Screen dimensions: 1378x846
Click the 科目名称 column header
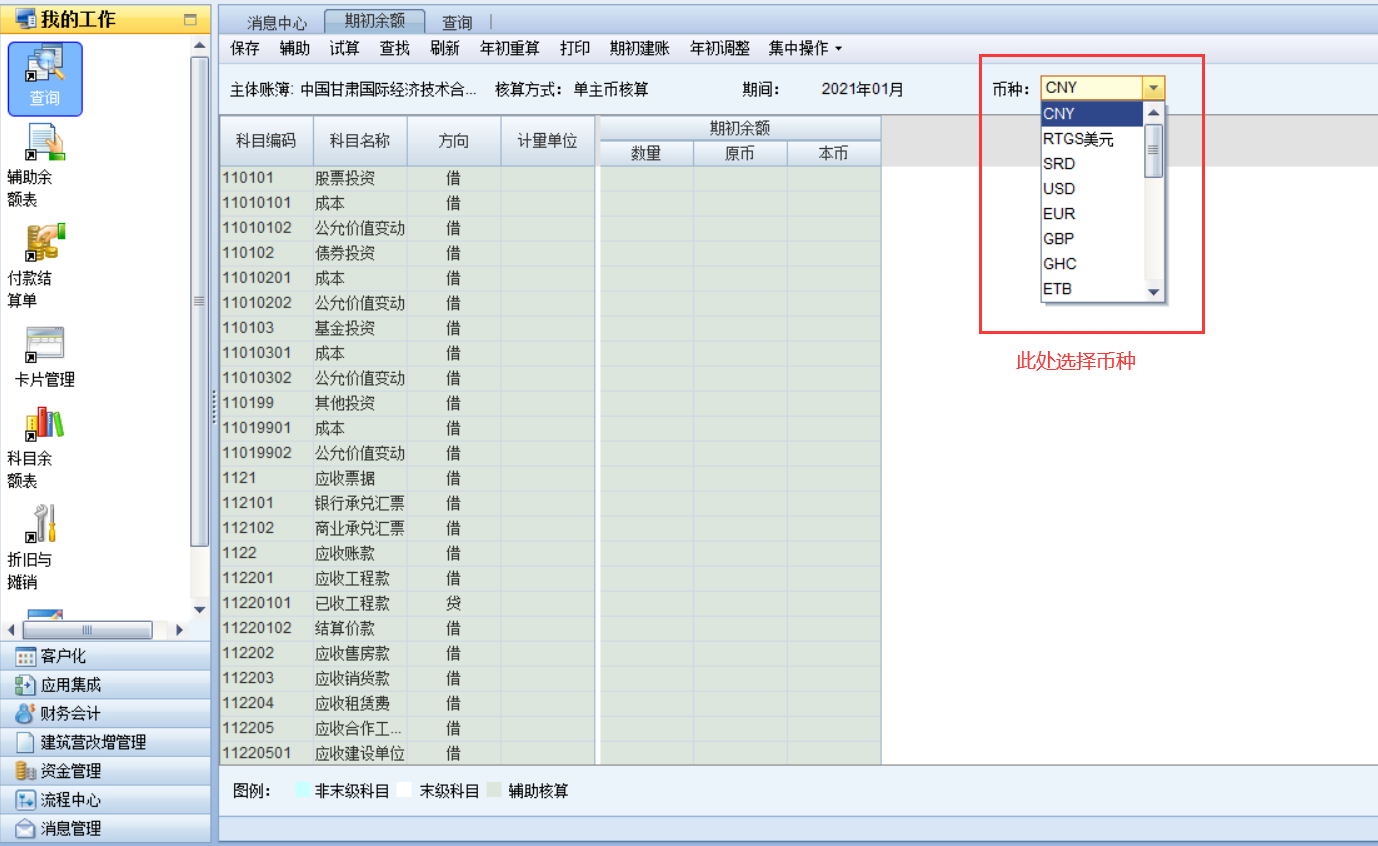click(360, 141)
